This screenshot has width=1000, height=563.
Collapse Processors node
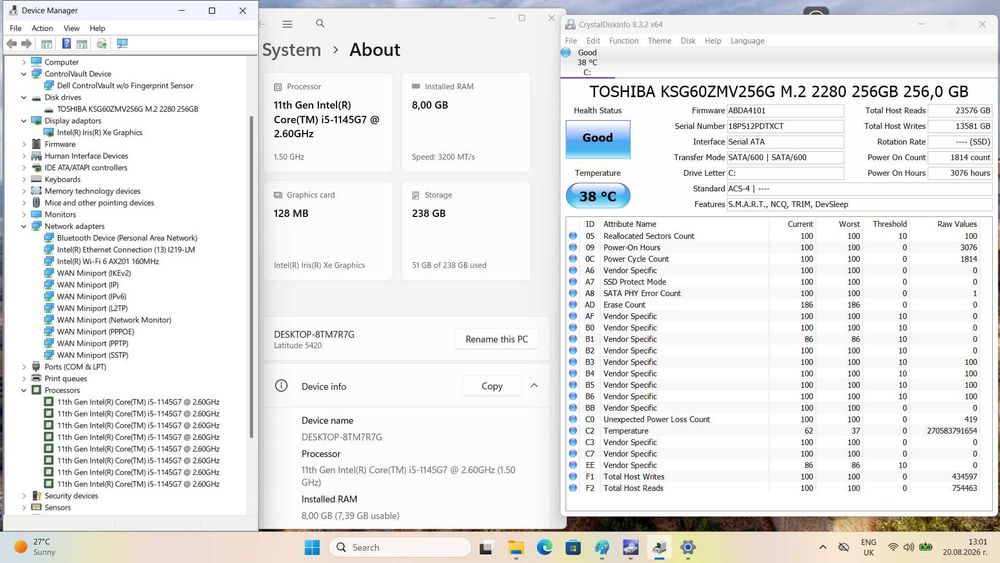(x=24, y=390)
